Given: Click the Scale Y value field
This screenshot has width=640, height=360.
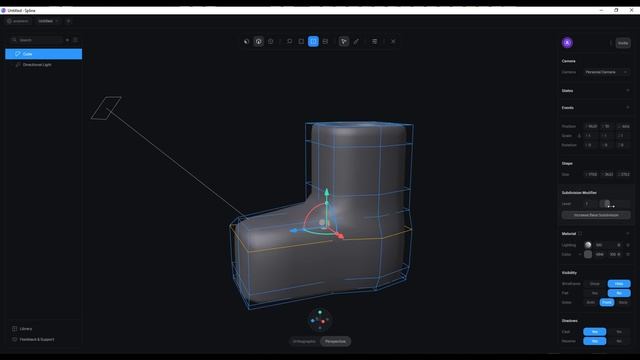Looking at the screenshot, I should tap(607, 136).
